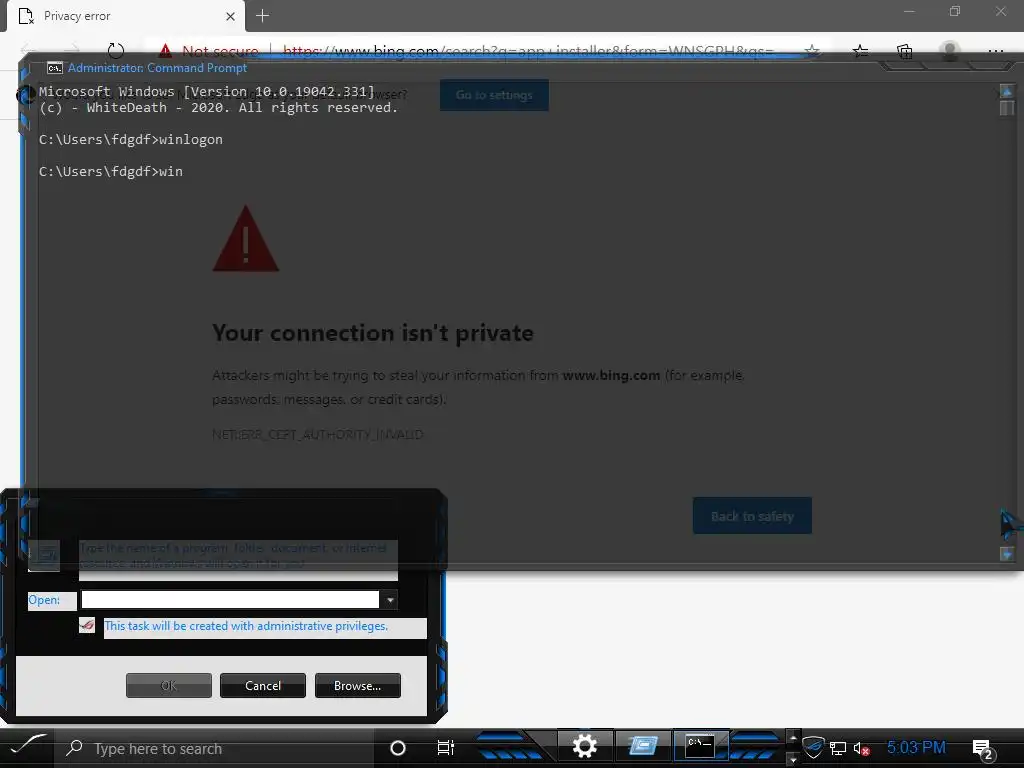Open the Action Center notifications icon
This screenshot has width=1024, height=768.
(x=983, y=748)
